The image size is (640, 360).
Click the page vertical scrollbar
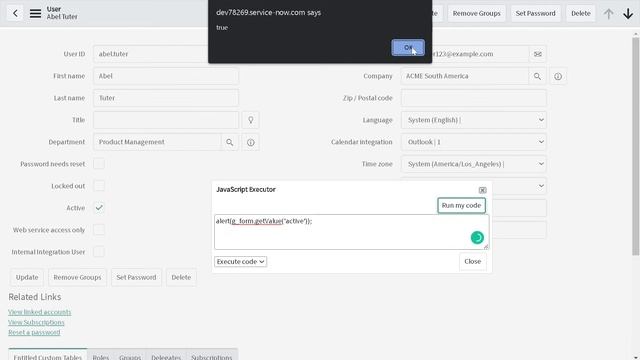[x=636, y=147]
